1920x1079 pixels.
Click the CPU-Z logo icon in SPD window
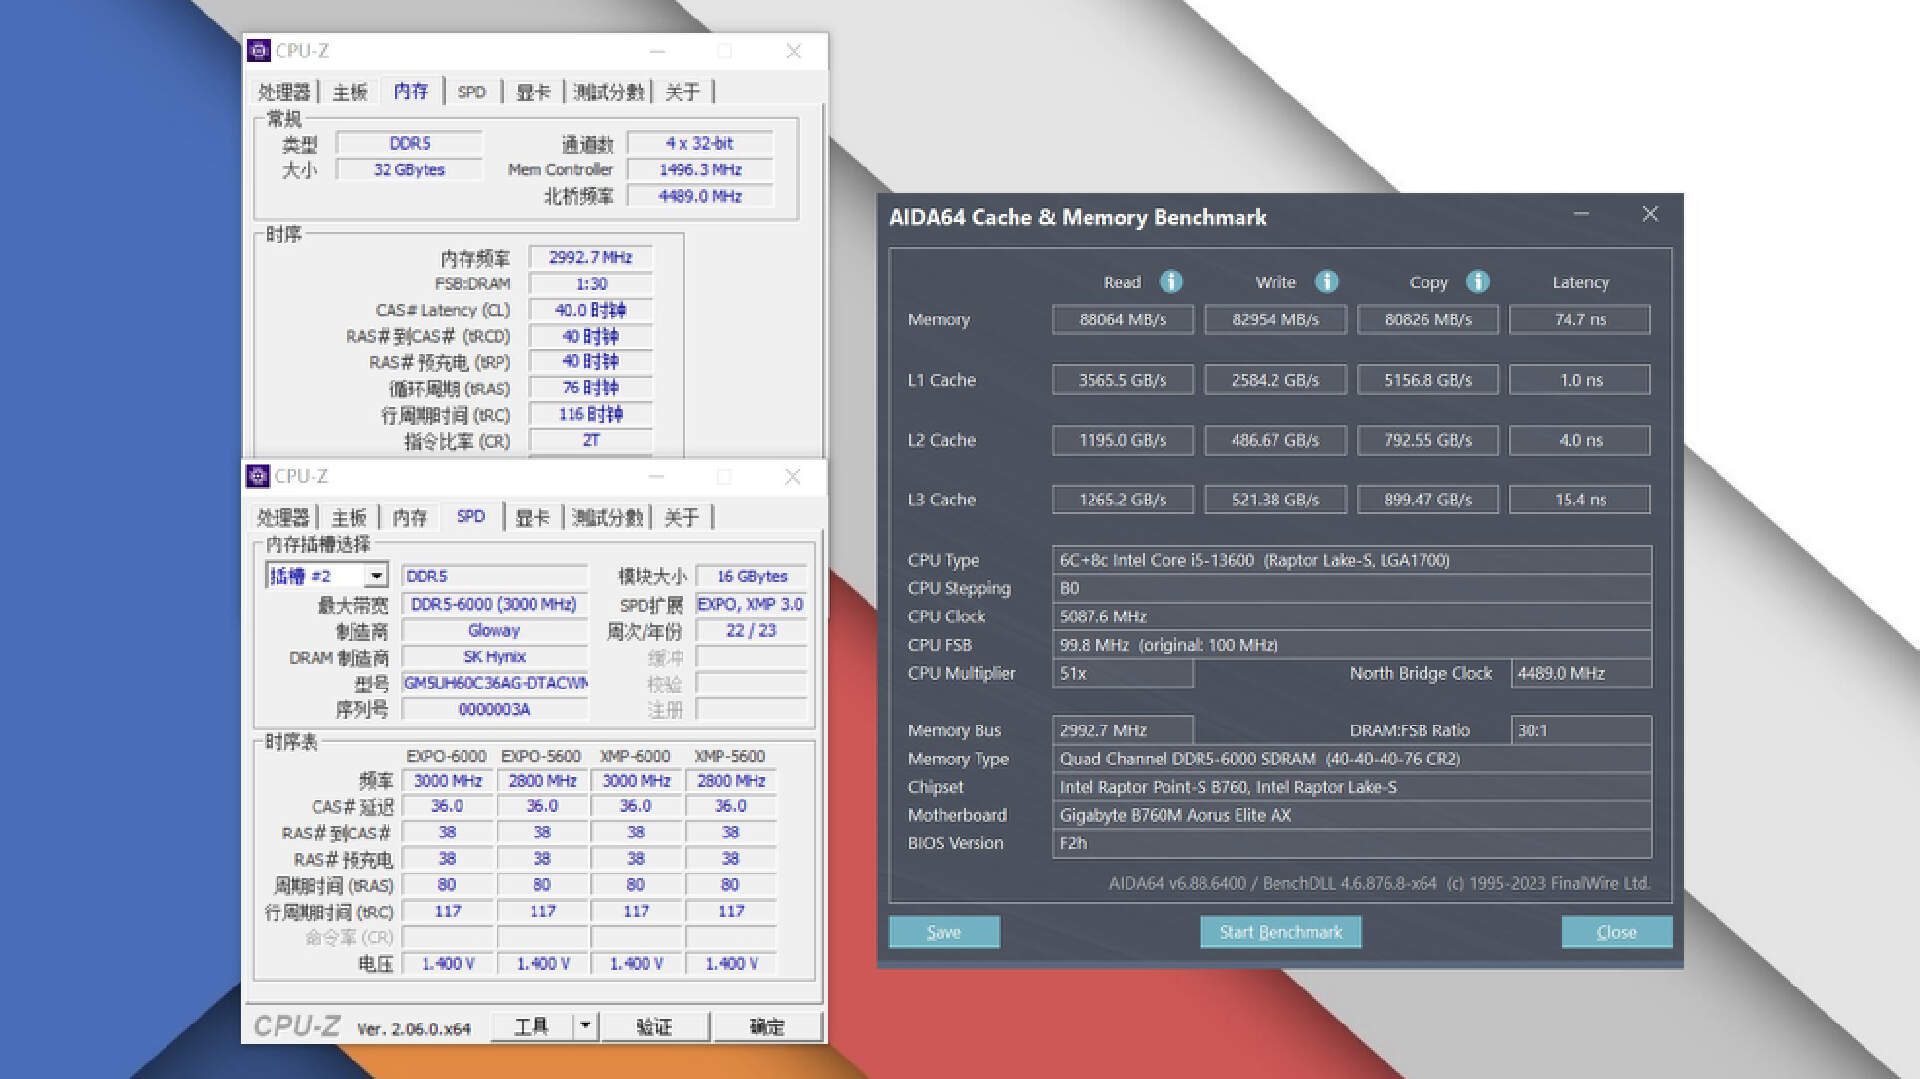258,477
